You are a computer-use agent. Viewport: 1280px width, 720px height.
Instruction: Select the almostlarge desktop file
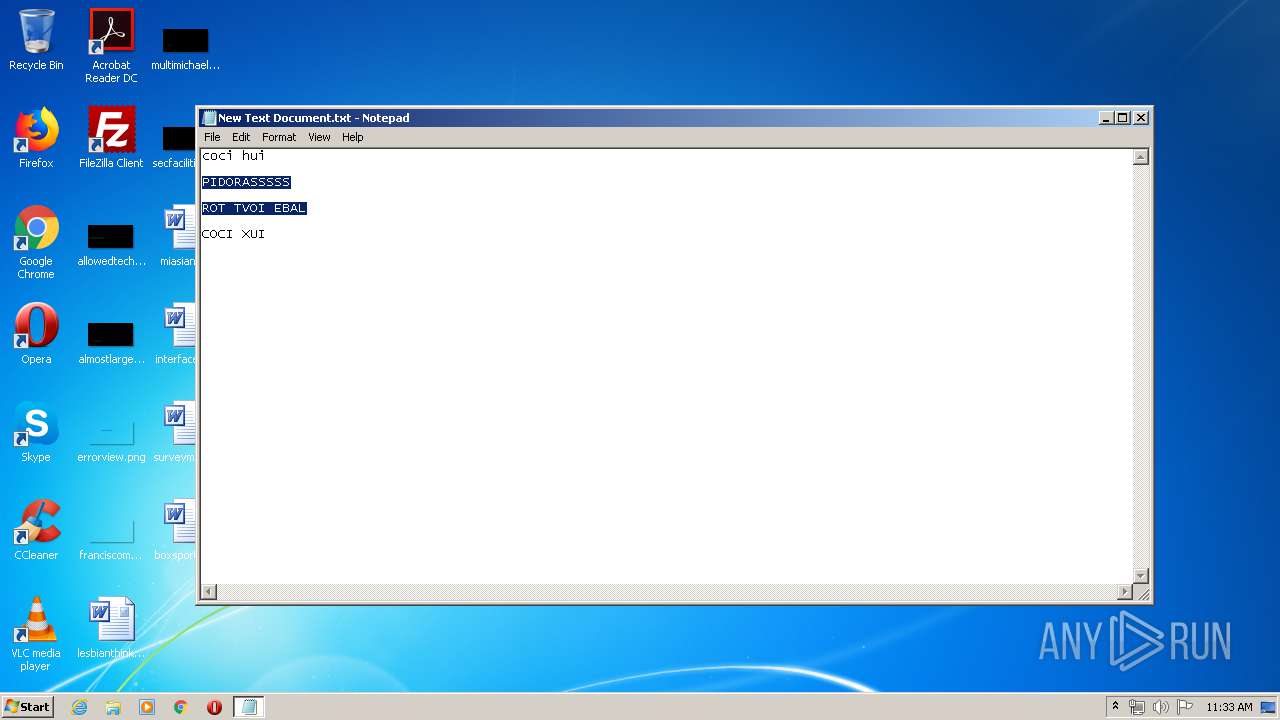pyautogui.click(x=111, y=341)
